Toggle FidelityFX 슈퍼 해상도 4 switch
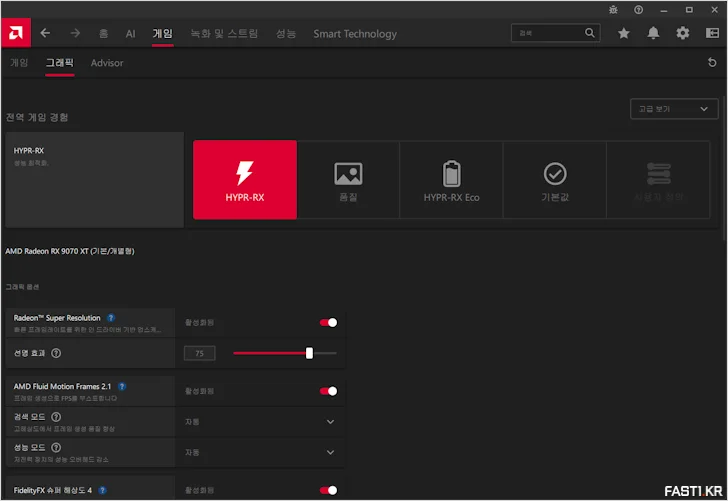The image size is (728, 501). tap(328, 490)
